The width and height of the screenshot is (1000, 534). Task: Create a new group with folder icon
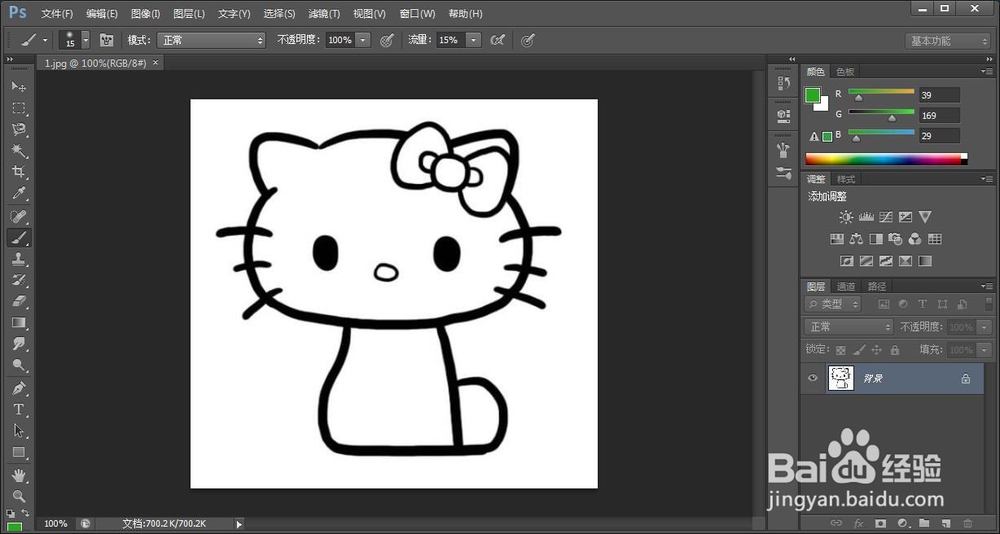tap(924, 523)
